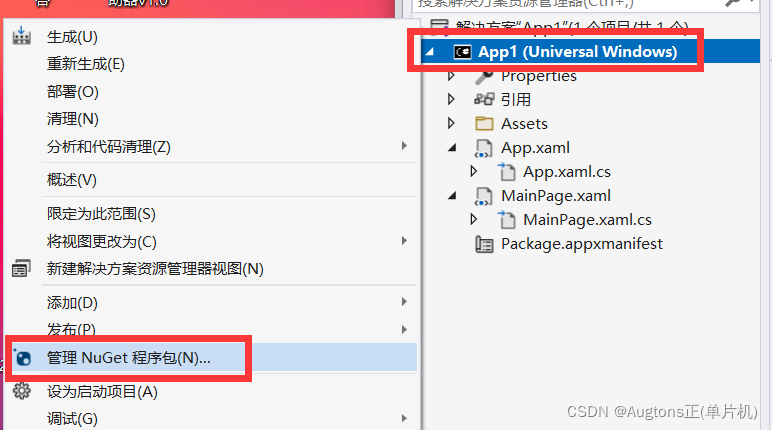Open 调试(G) submenu

[x=72, y=419]
